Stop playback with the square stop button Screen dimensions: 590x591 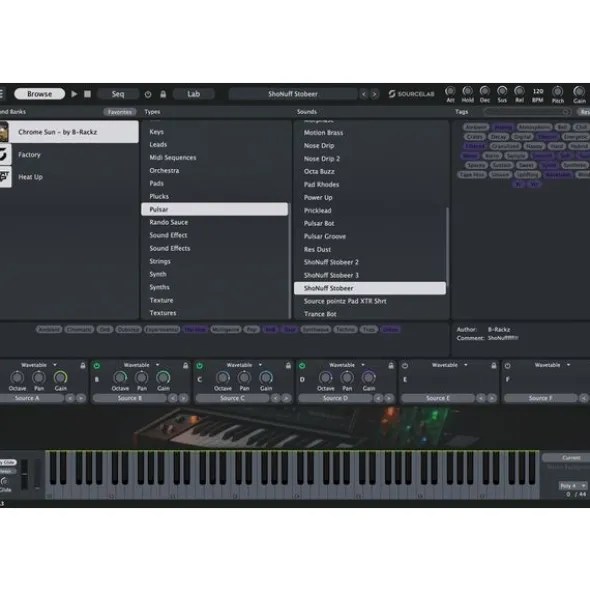[x=87, y=94]
